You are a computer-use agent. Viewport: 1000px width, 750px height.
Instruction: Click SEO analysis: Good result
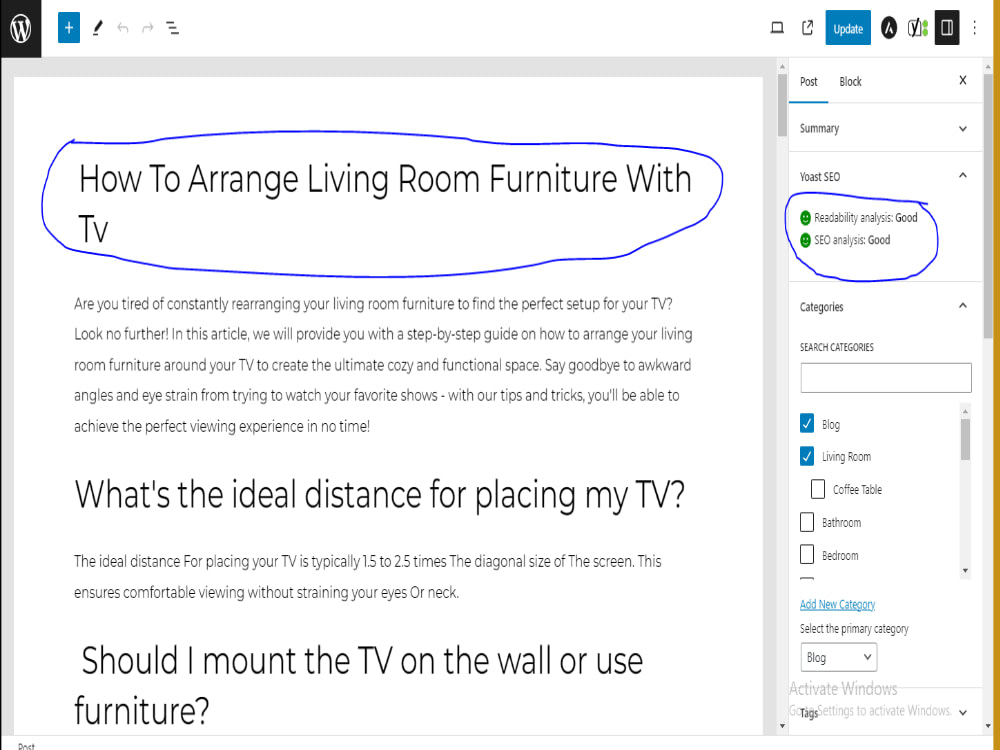tap(845, 240)
